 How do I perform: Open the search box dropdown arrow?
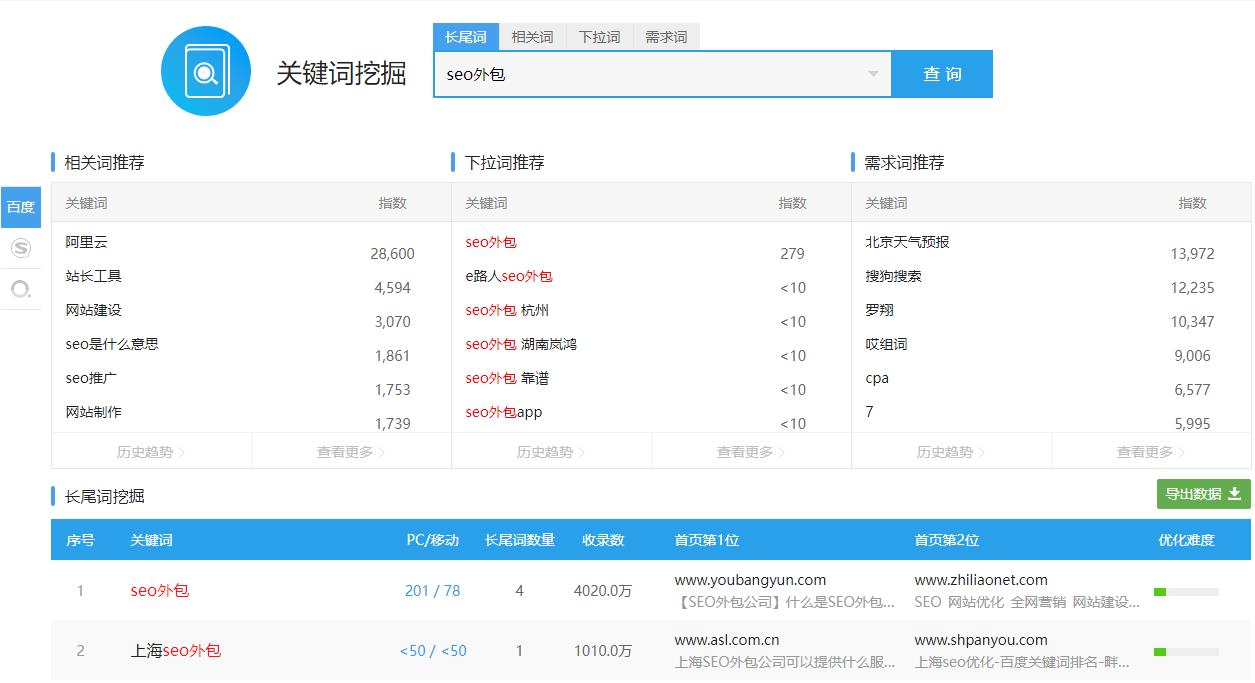coord(873,74)
